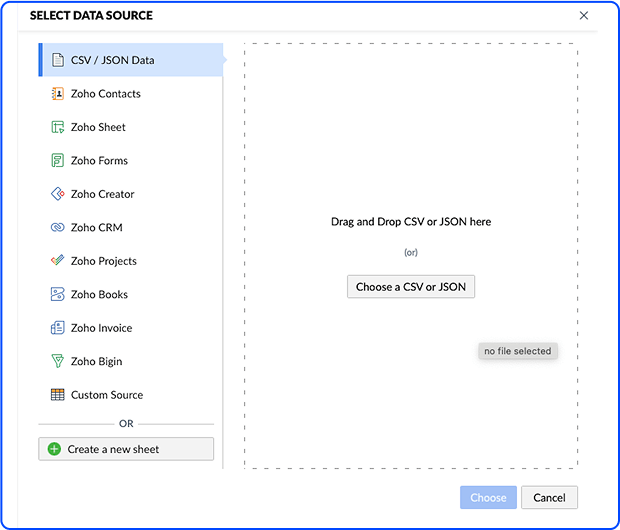Screen dimensions: 620x530
Task: Choose Zoho Sheet from source list
Action: (131, 127)
